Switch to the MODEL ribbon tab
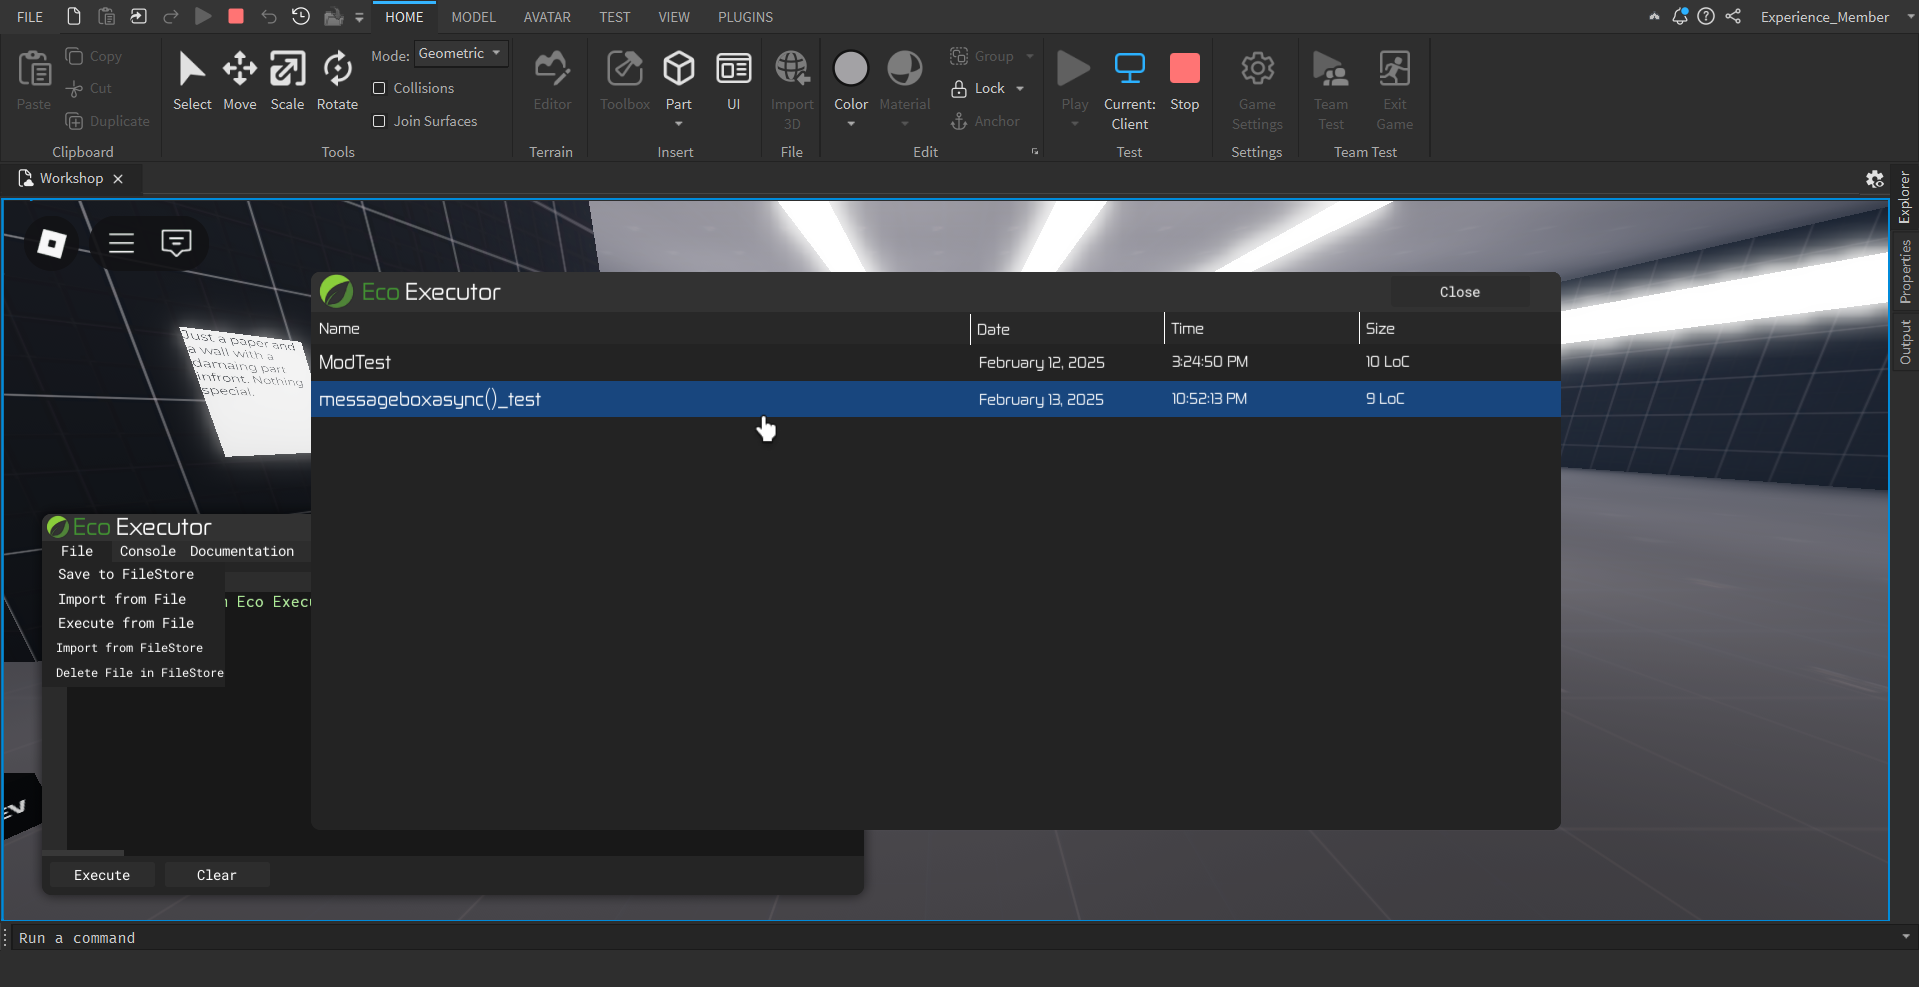Screen dimensions: 1919x987 (x=473, y=17)
